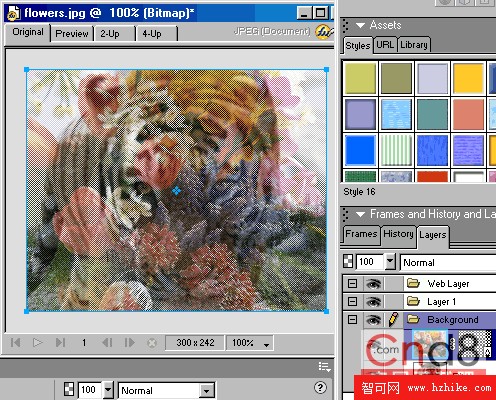Pick the bright blue style swatch
The height and width of the screenshot is (400, 496).
[360, 150]
